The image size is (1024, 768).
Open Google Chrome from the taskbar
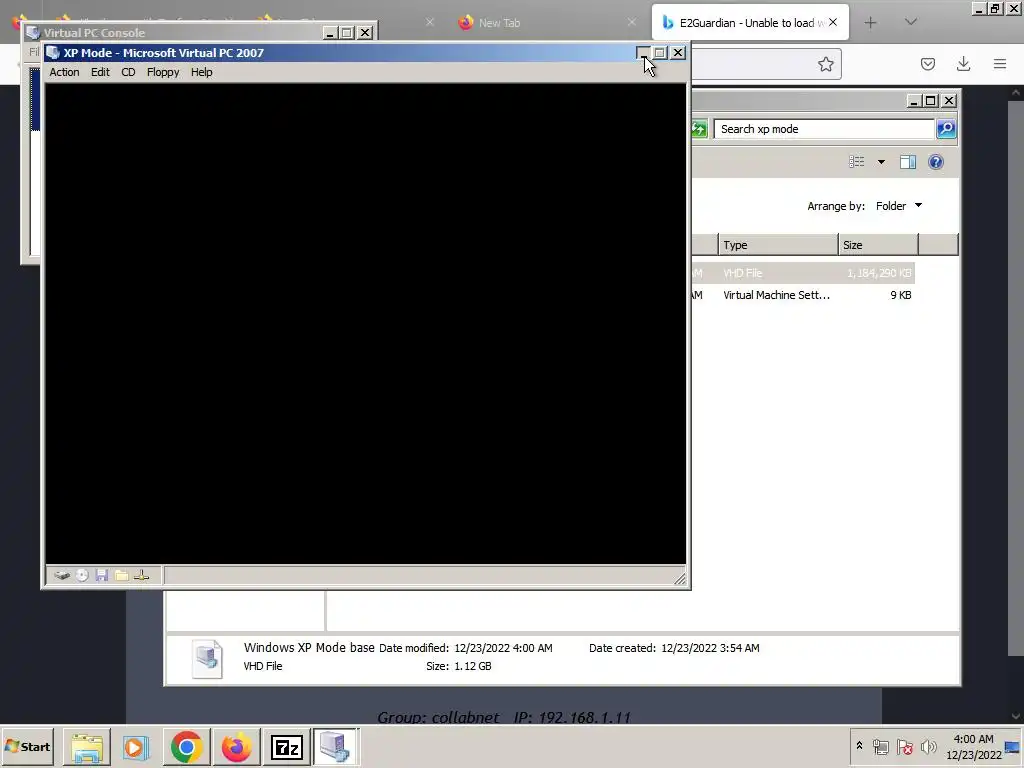(x=186, y=747)
